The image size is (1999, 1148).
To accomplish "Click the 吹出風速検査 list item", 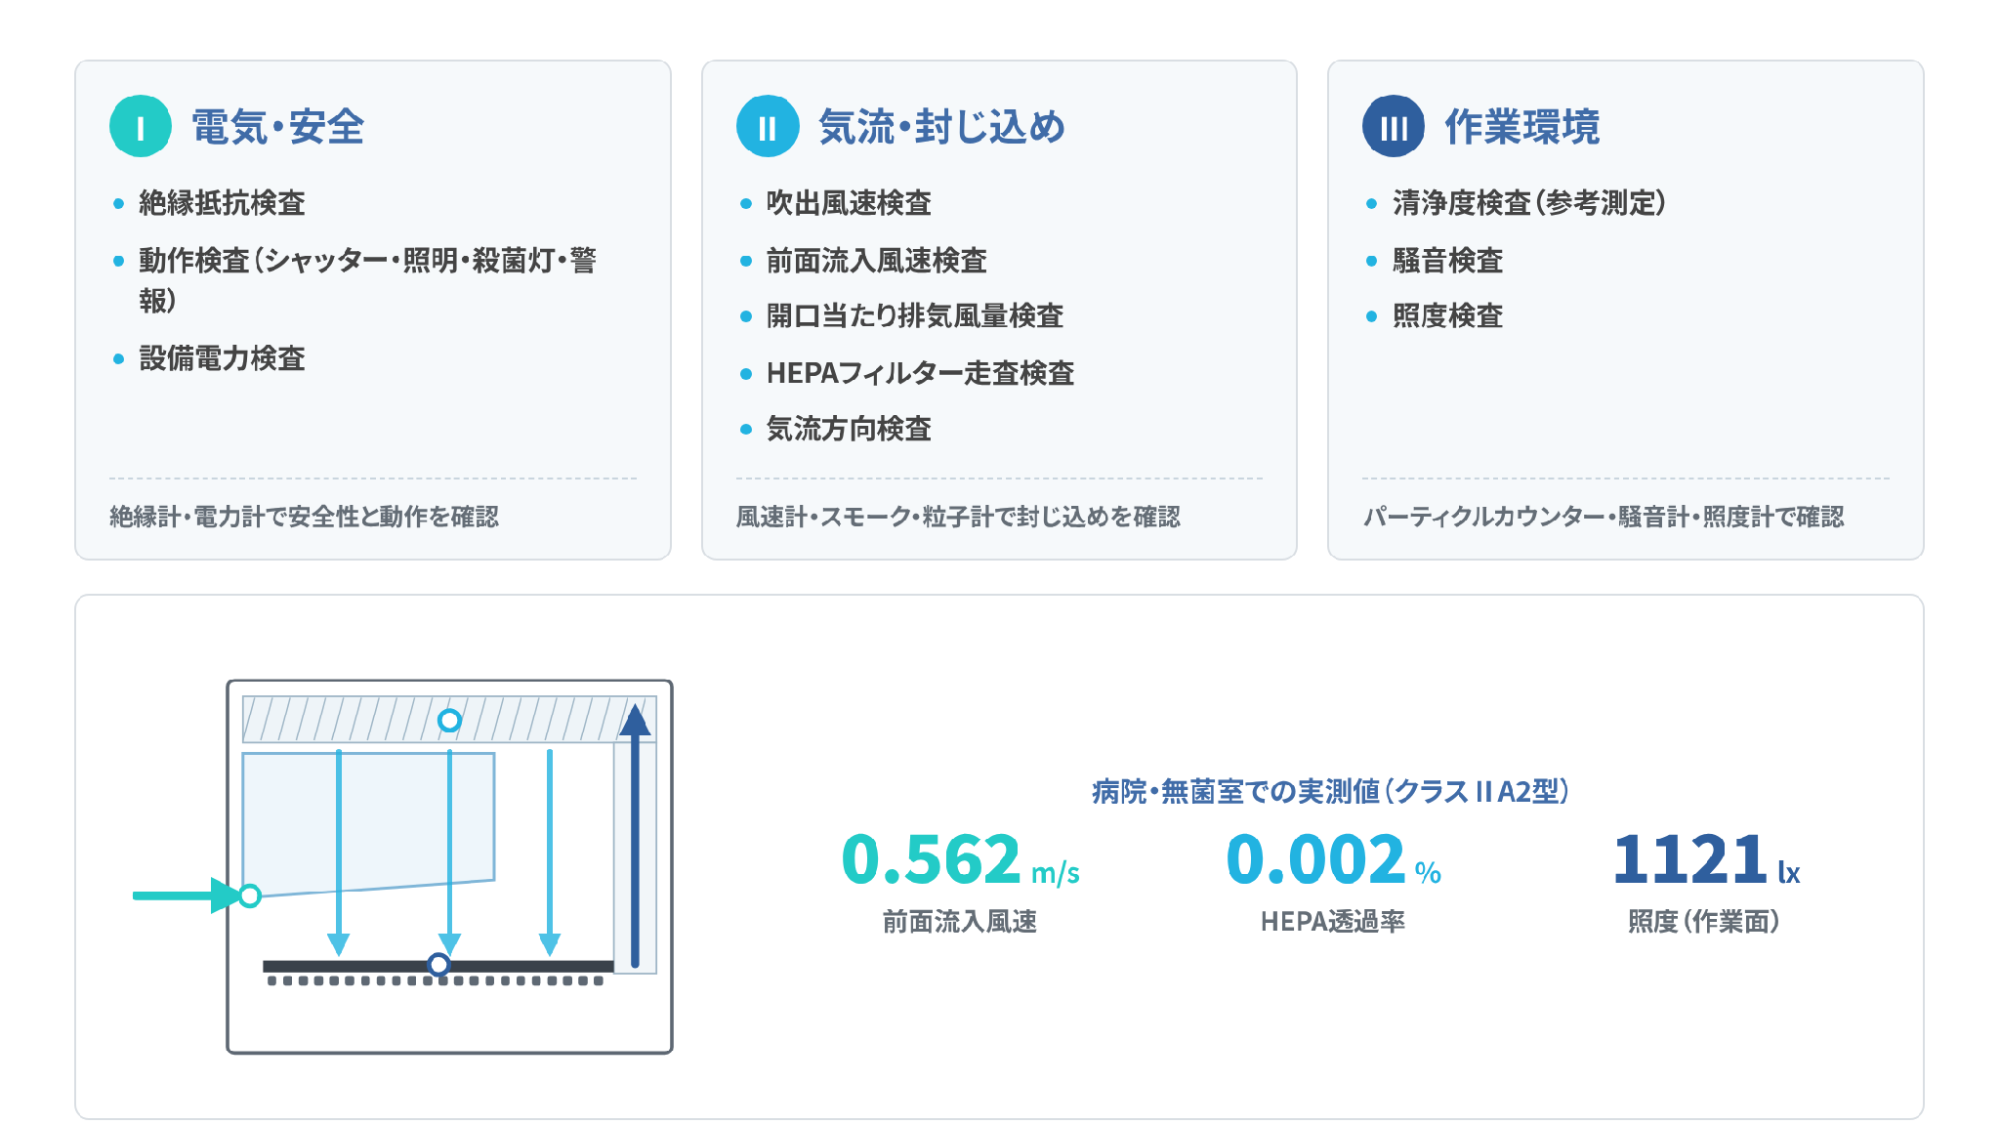I will click(849, 203).
